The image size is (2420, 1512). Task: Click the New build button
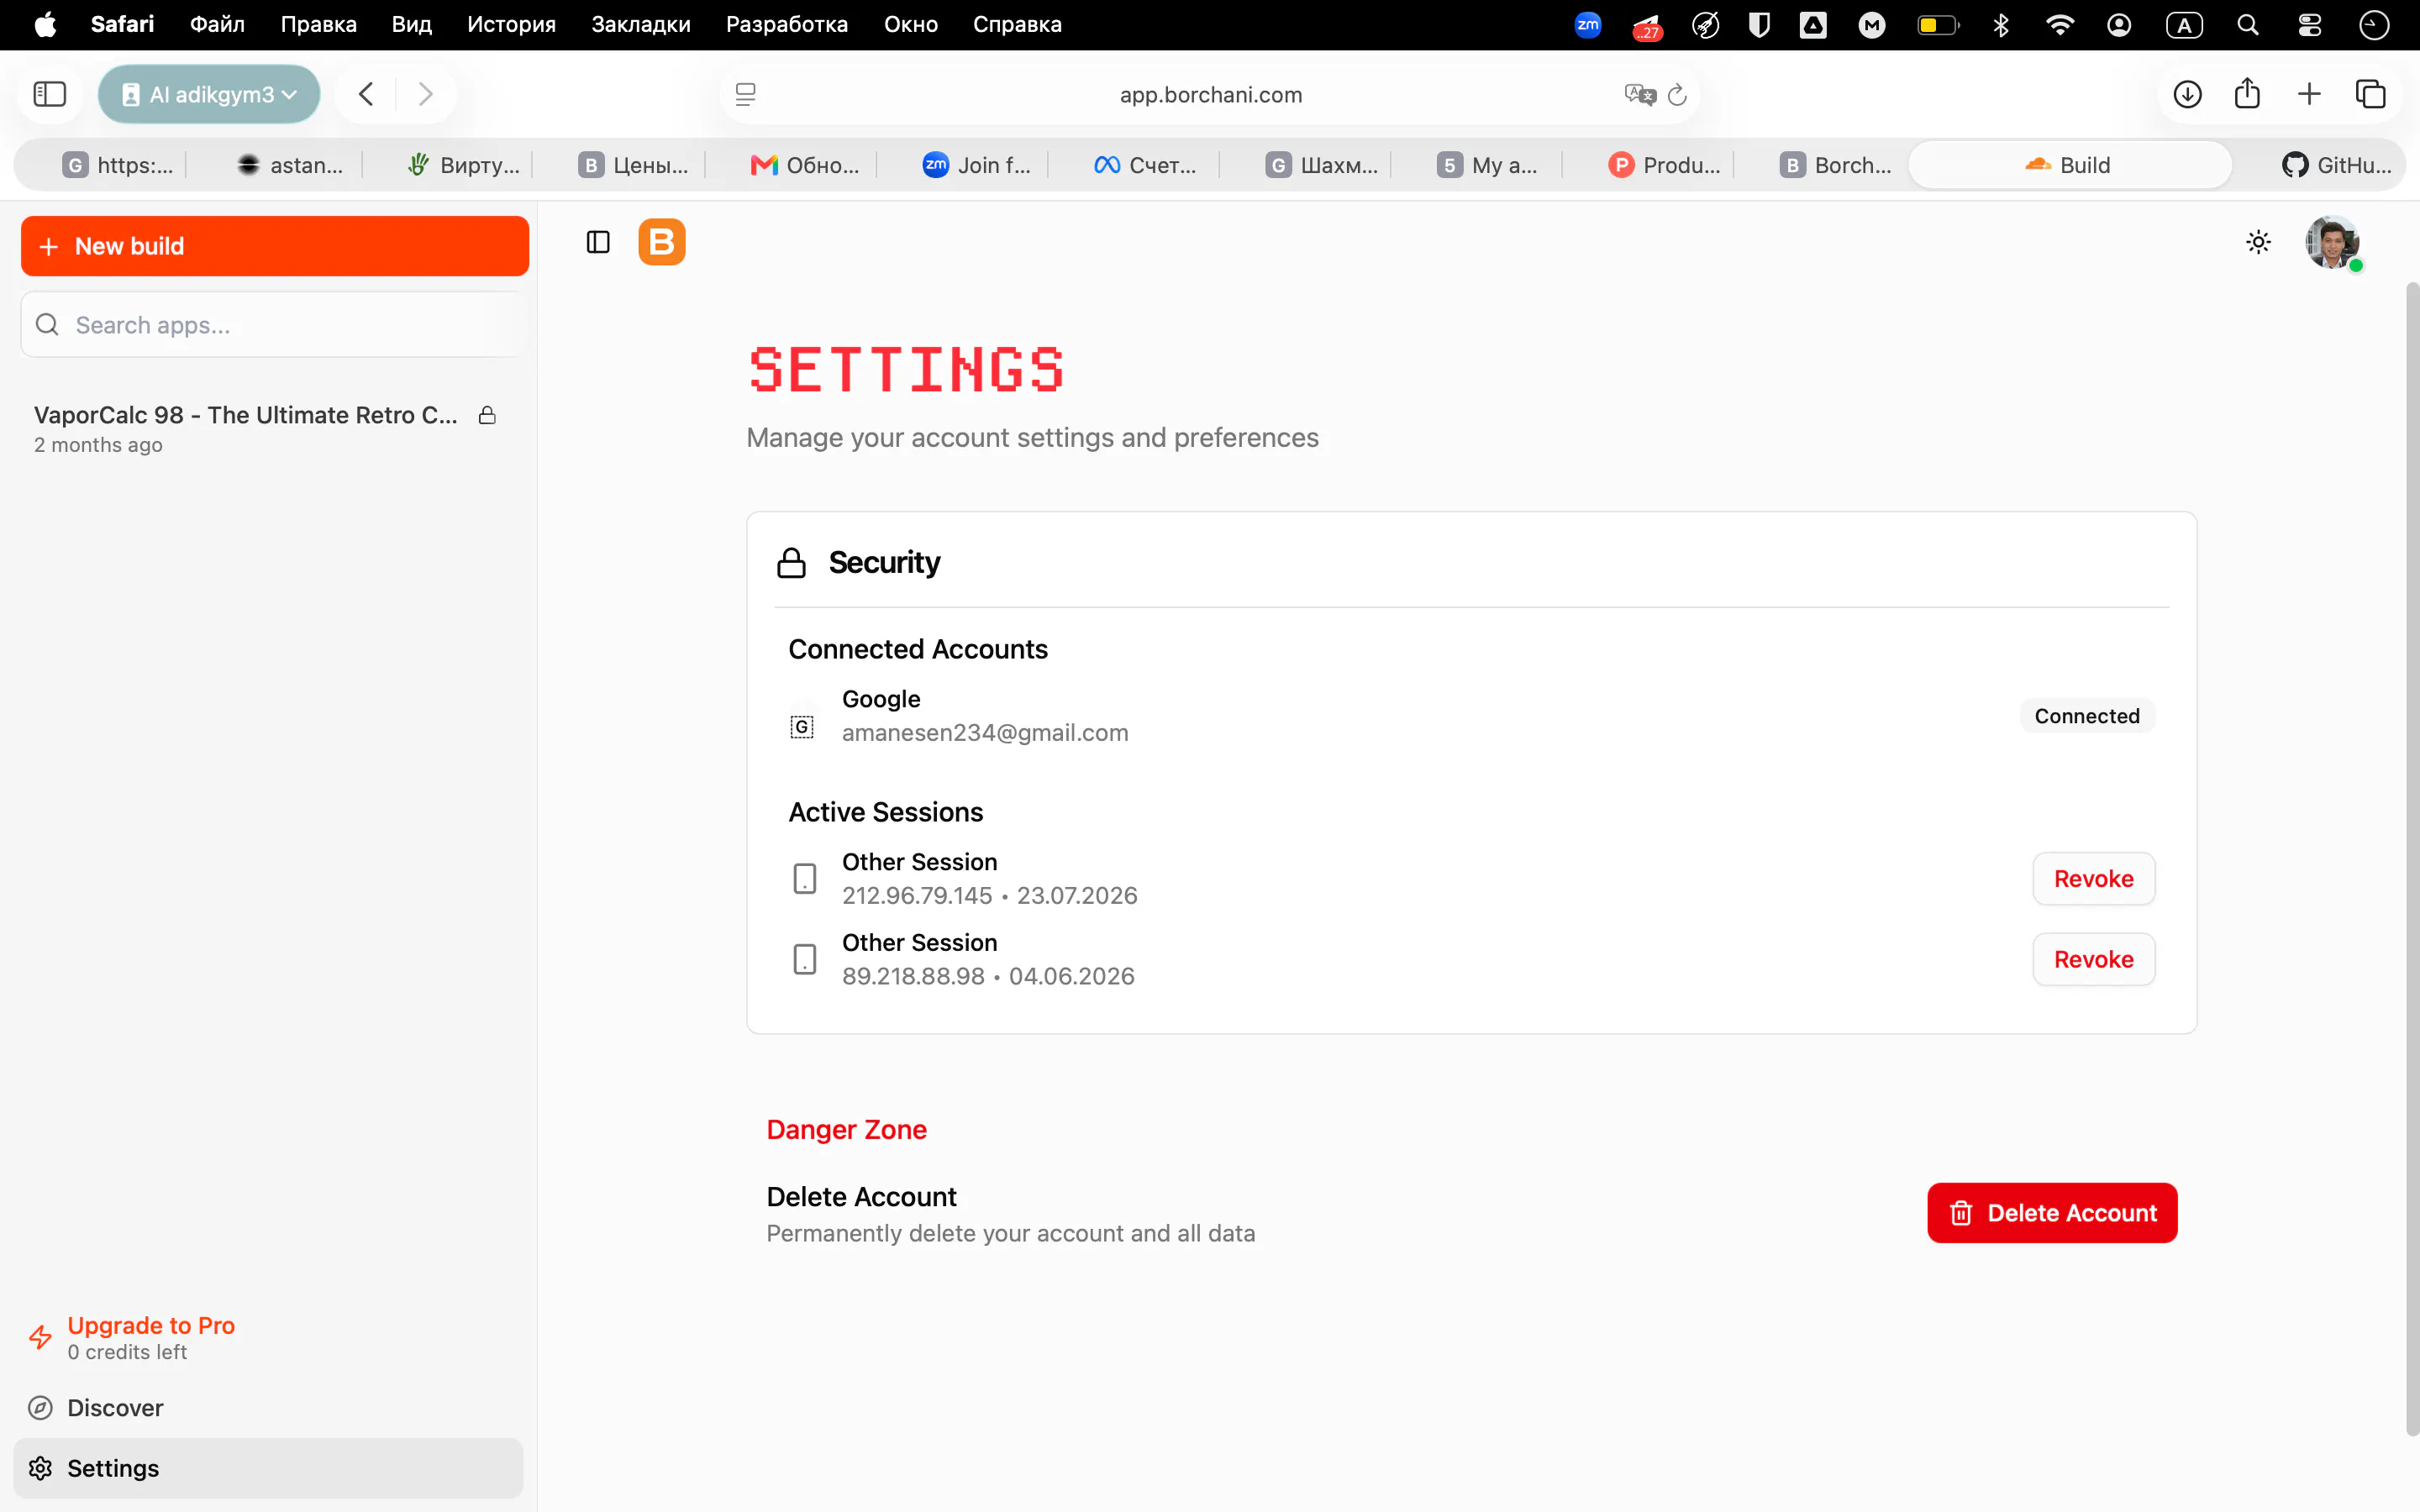tap(275, 246)
